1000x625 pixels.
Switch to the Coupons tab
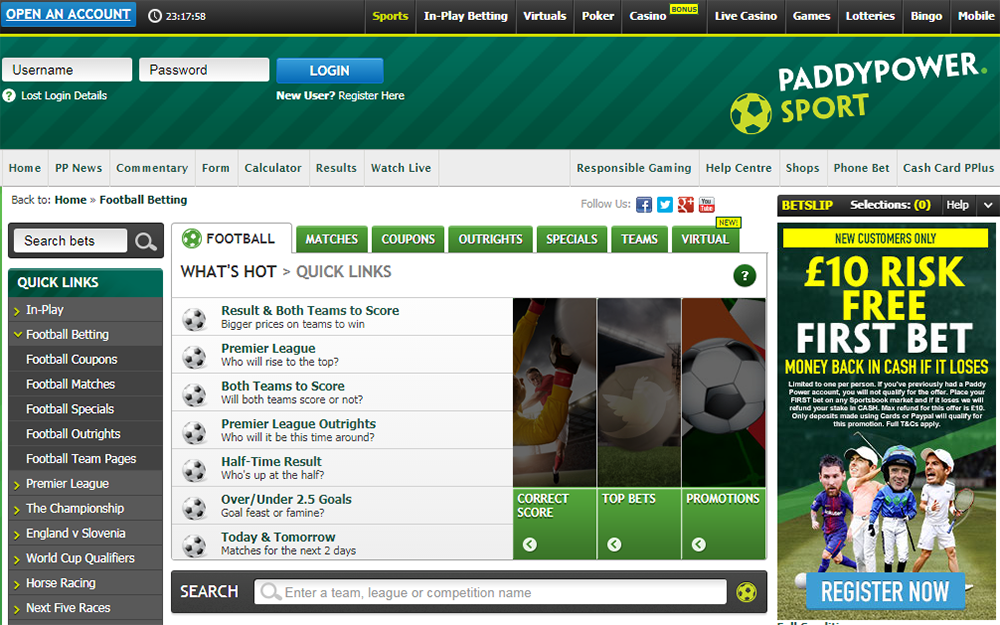[x=408, y=239]
